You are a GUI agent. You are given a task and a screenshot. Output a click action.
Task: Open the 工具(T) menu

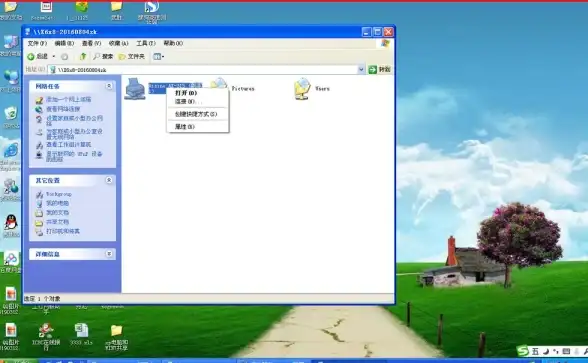pos(146,44)
